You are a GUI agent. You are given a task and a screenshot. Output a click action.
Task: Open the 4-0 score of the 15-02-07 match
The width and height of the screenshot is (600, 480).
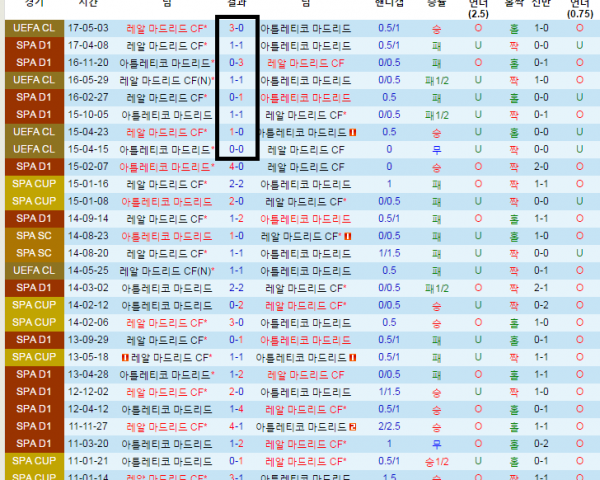(236, 167)
